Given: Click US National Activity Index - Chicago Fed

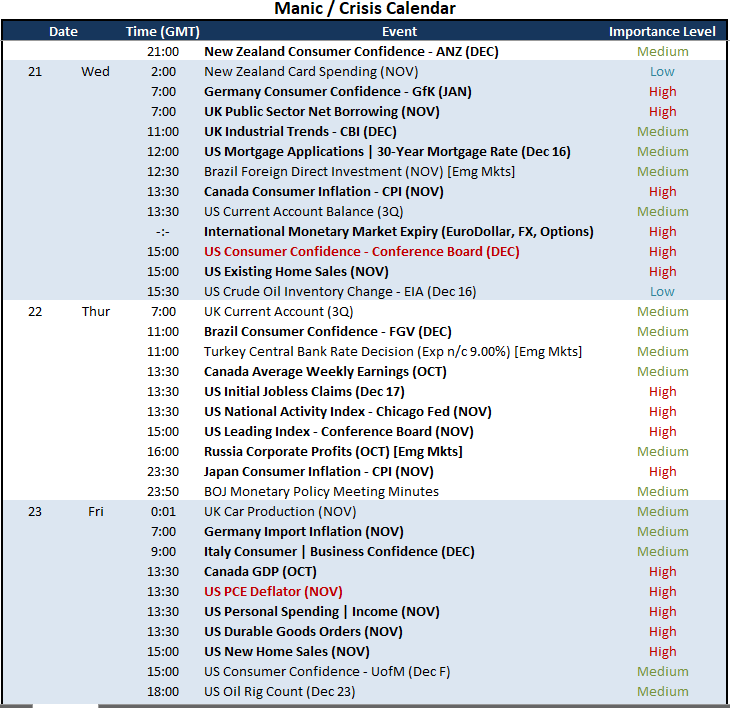Looking at the screenshot, I should click(348, 412).
